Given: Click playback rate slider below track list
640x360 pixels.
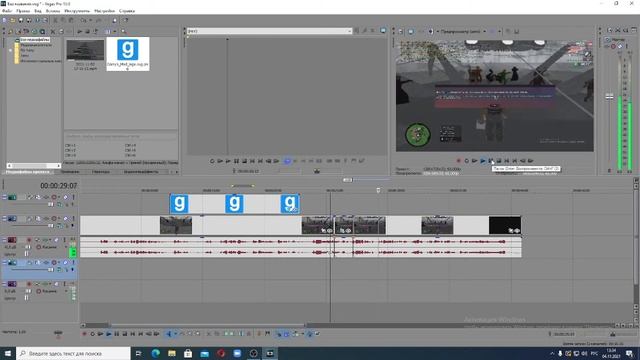Looking at the screenshot, I should (x=58, y=333).
